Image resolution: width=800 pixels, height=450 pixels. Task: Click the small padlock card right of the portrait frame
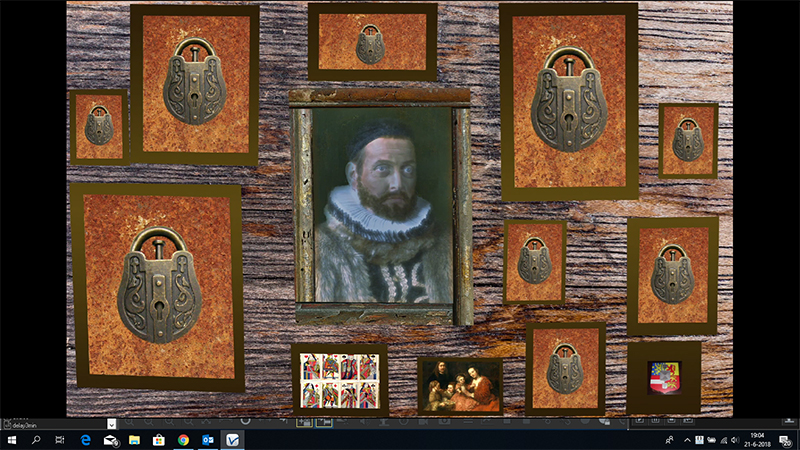535,262
